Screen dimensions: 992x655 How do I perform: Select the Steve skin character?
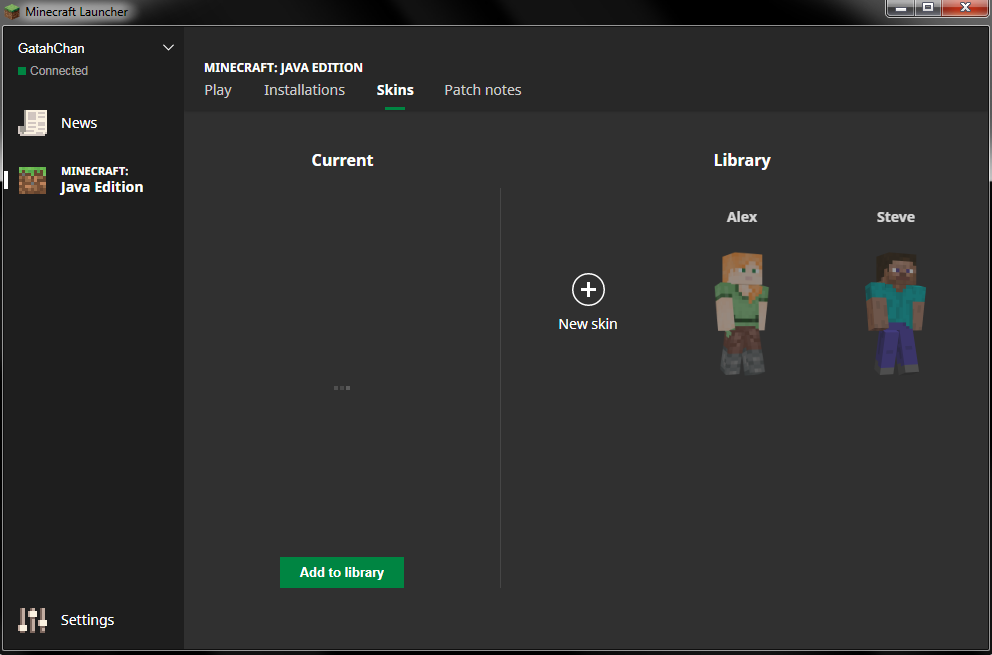point(895,313)
